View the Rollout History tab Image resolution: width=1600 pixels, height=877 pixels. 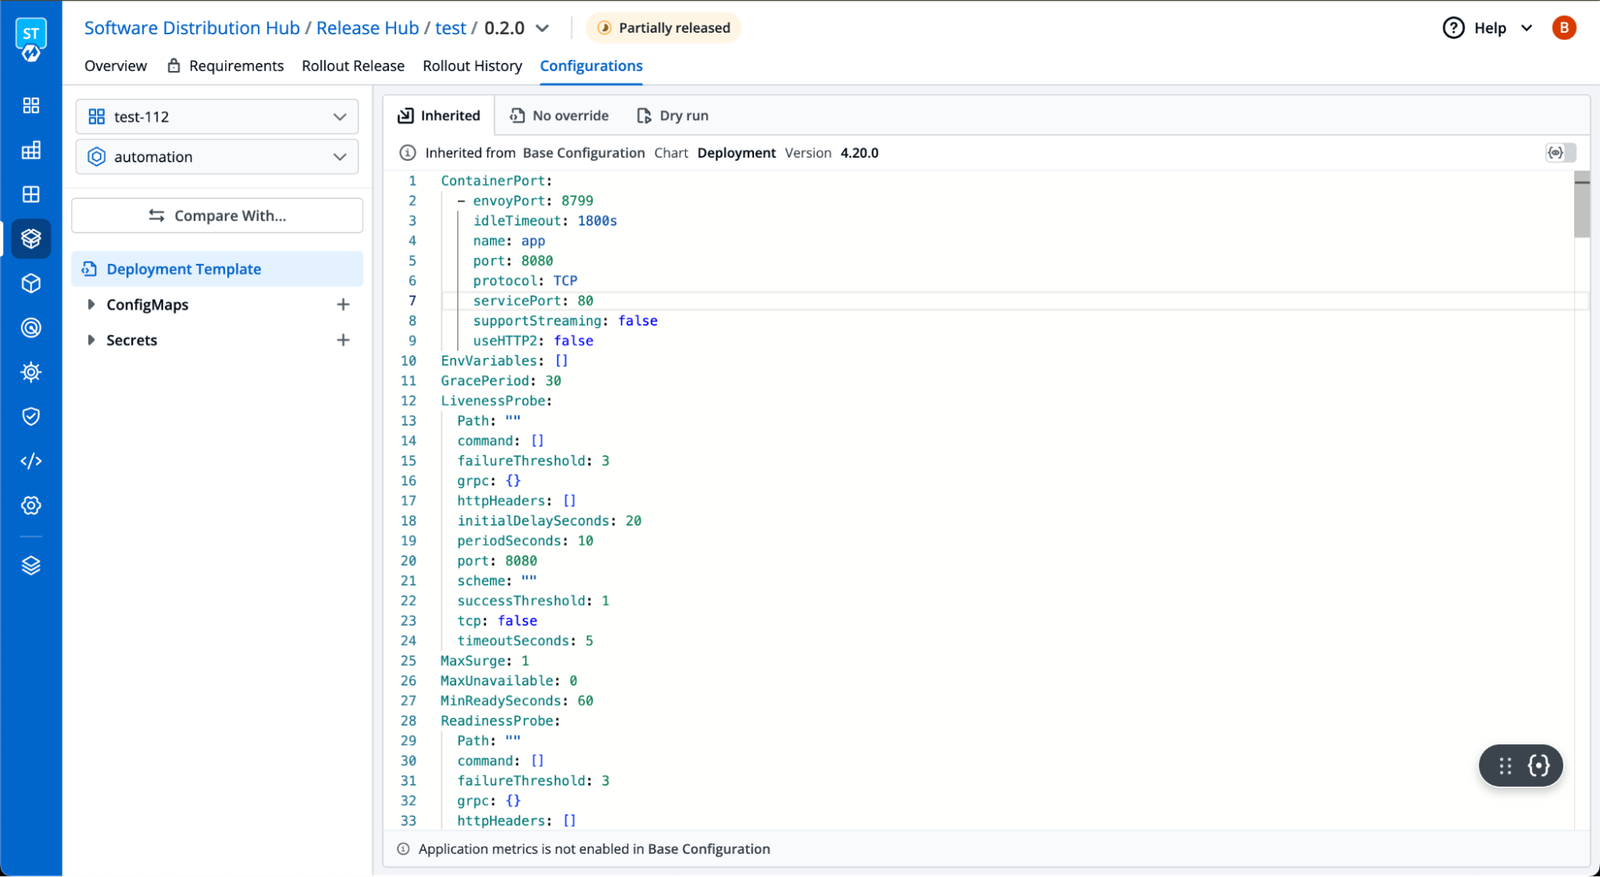472,66
